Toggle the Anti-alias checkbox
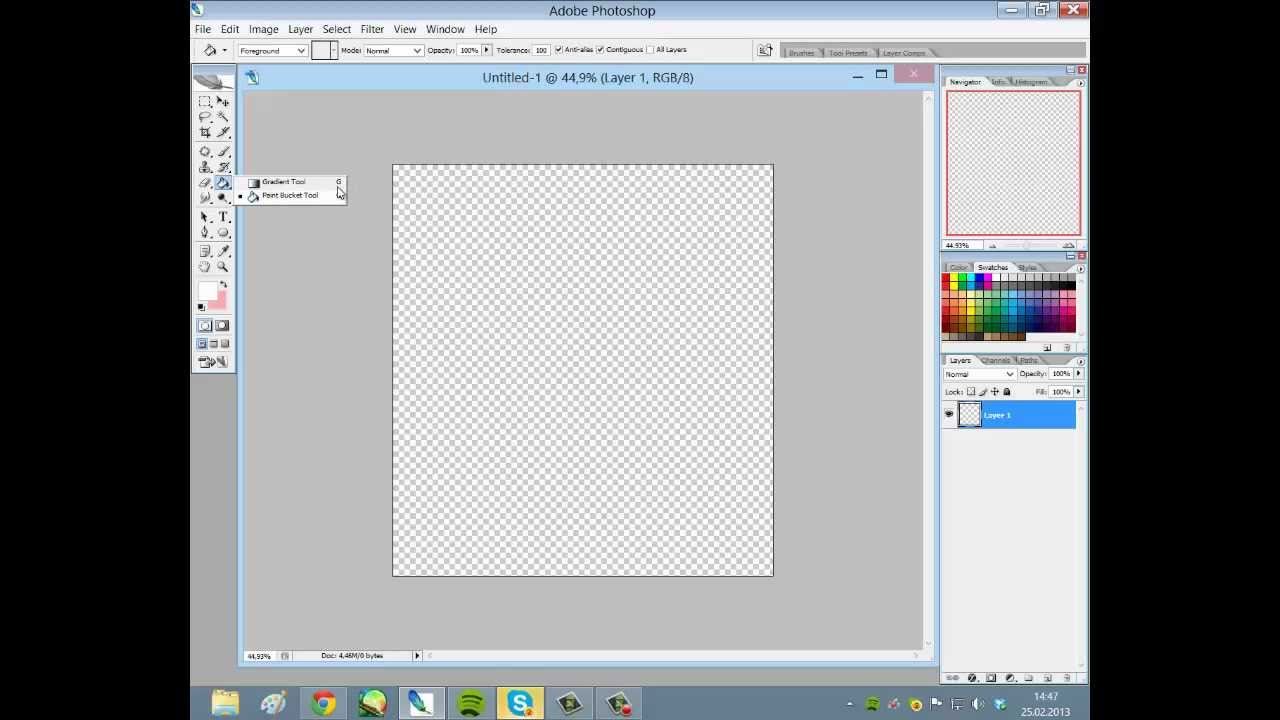Screen dimensions: 1280x720 [x=558, y=50]
